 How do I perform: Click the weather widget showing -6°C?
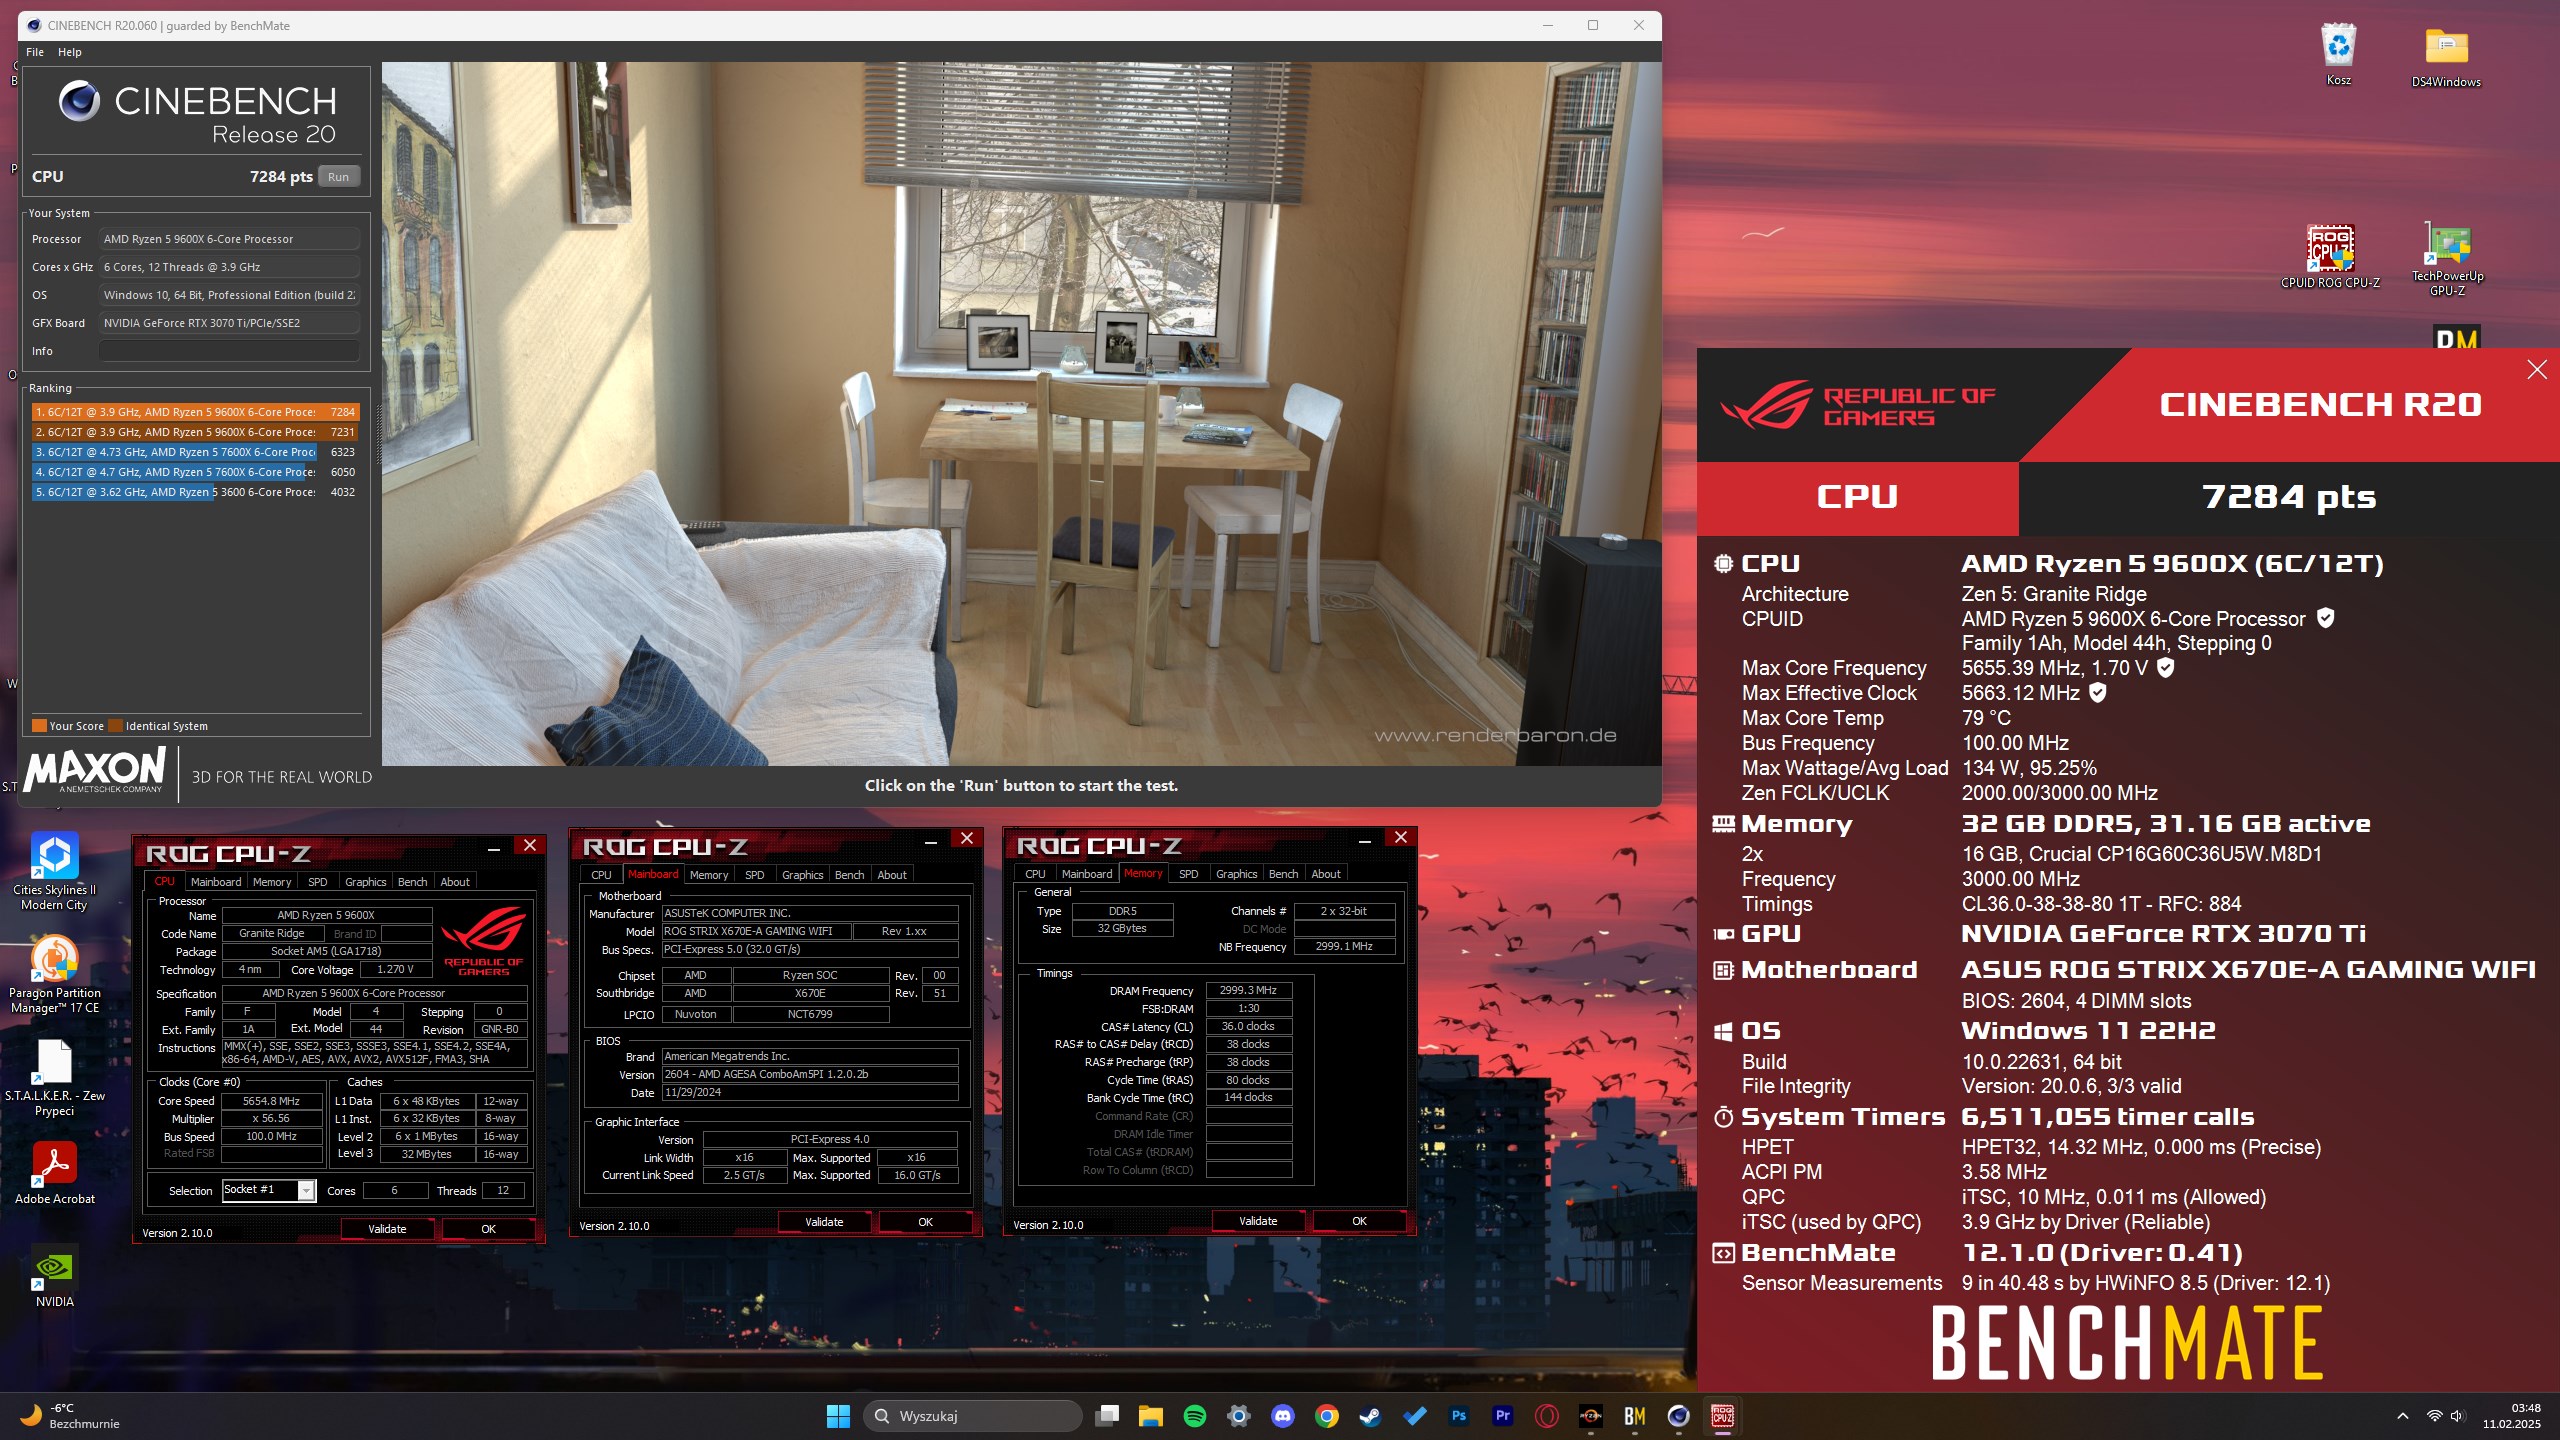[x=70, y=1416]
